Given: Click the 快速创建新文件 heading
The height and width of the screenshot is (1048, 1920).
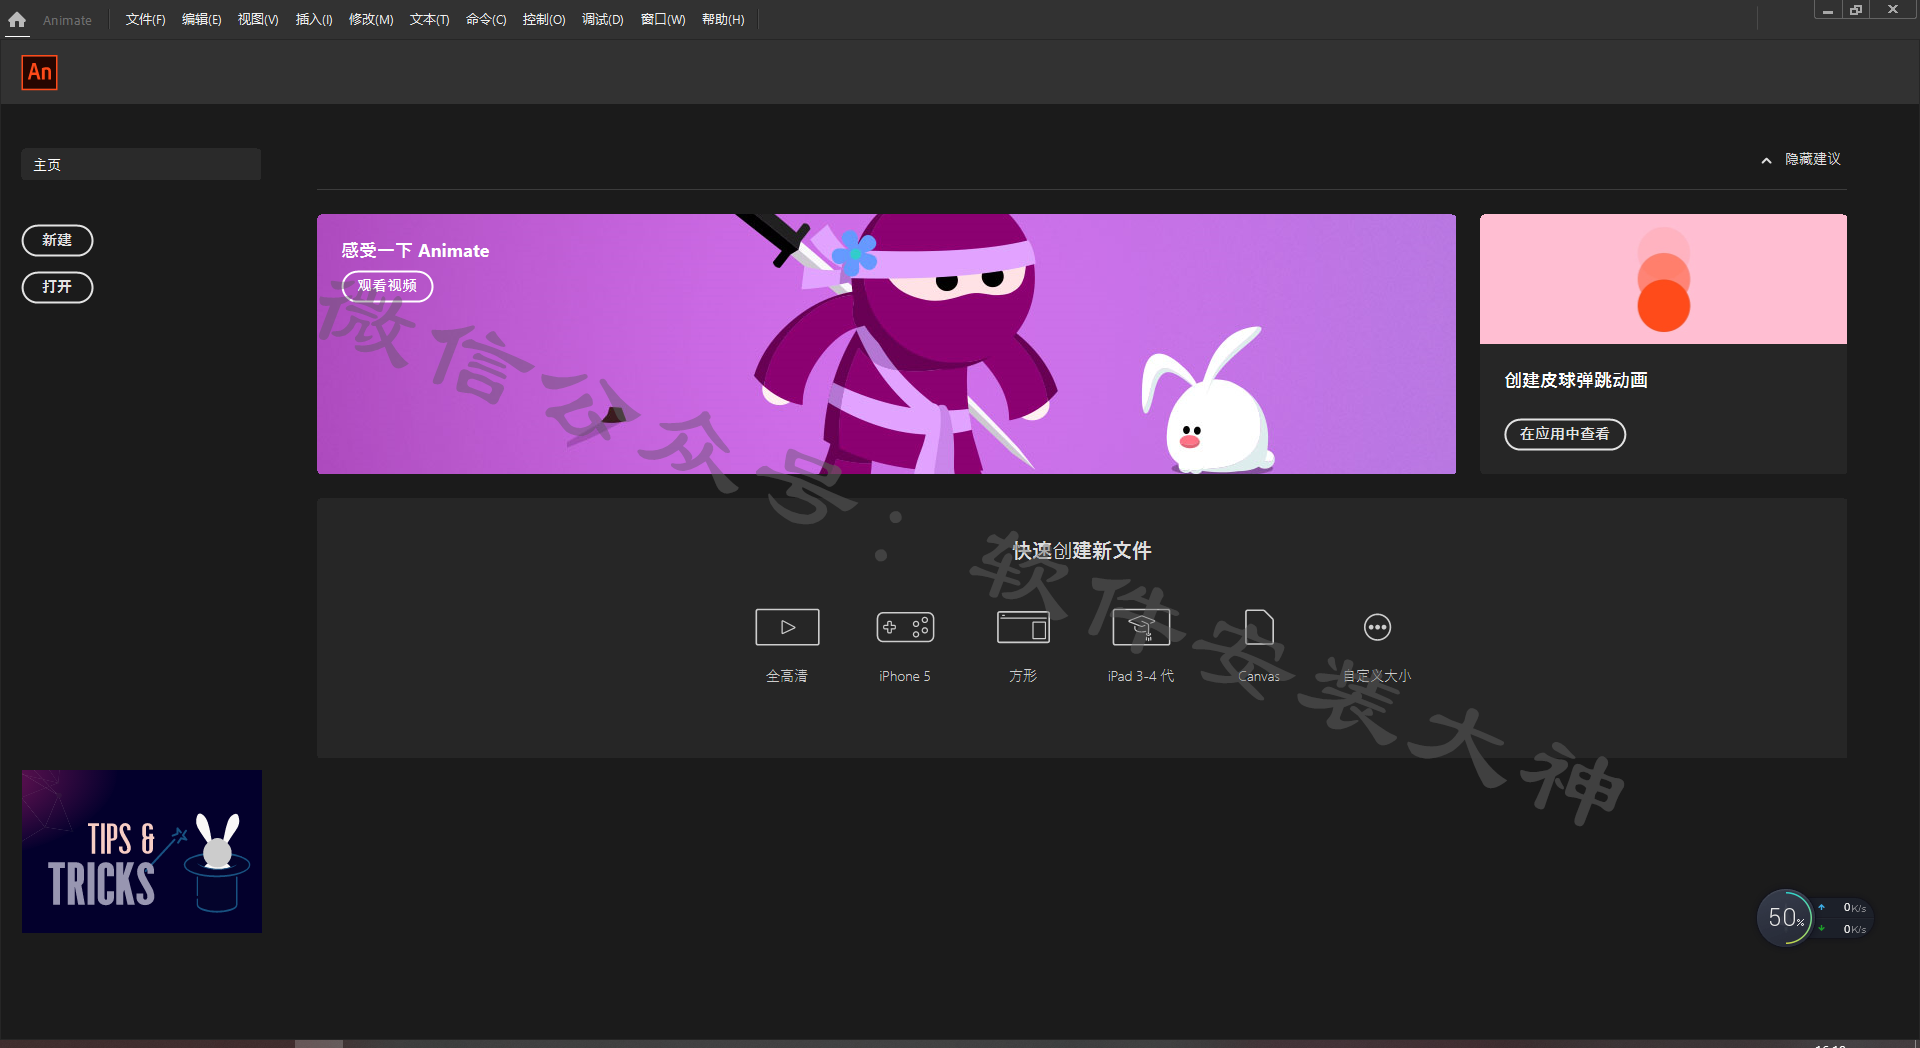Looking at the screenshot, I should pyautogui.click(x=1082, y=551).
